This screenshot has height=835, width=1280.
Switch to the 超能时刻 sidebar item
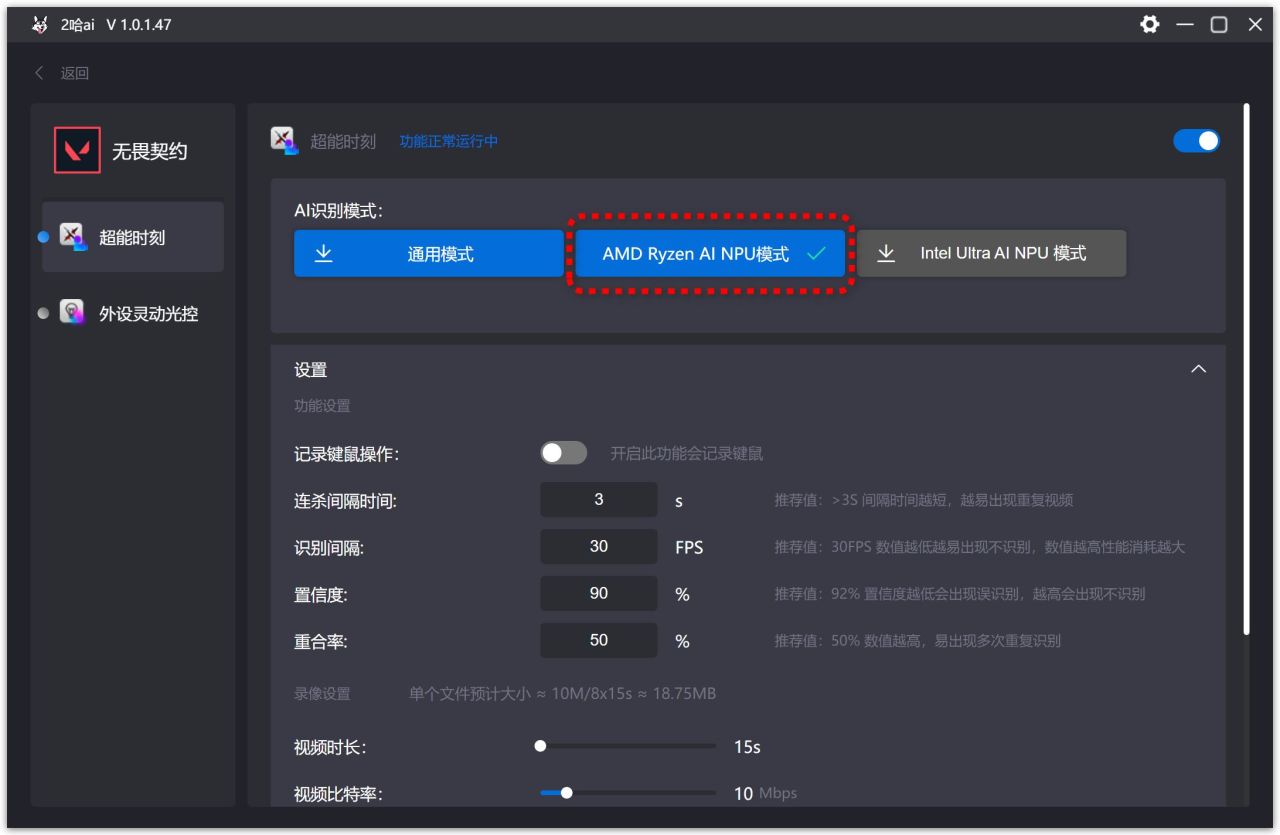click(x=133, y=237)
